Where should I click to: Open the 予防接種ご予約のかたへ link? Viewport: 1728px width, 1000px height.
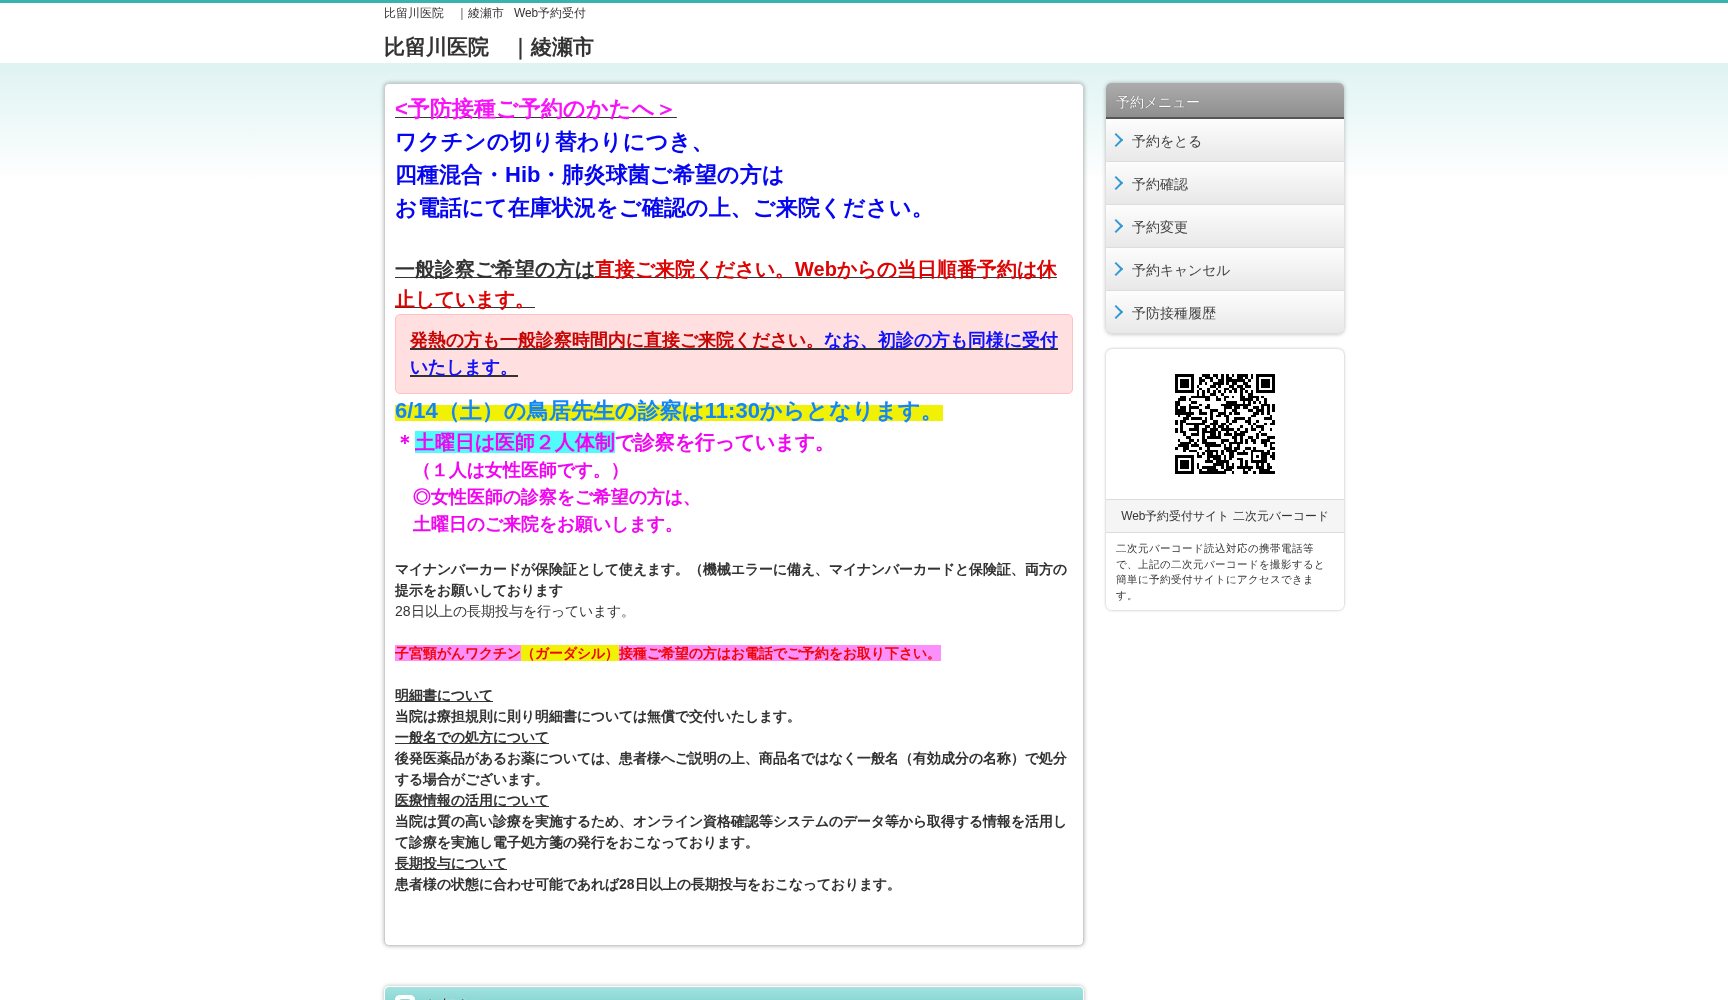click(534, 110)
